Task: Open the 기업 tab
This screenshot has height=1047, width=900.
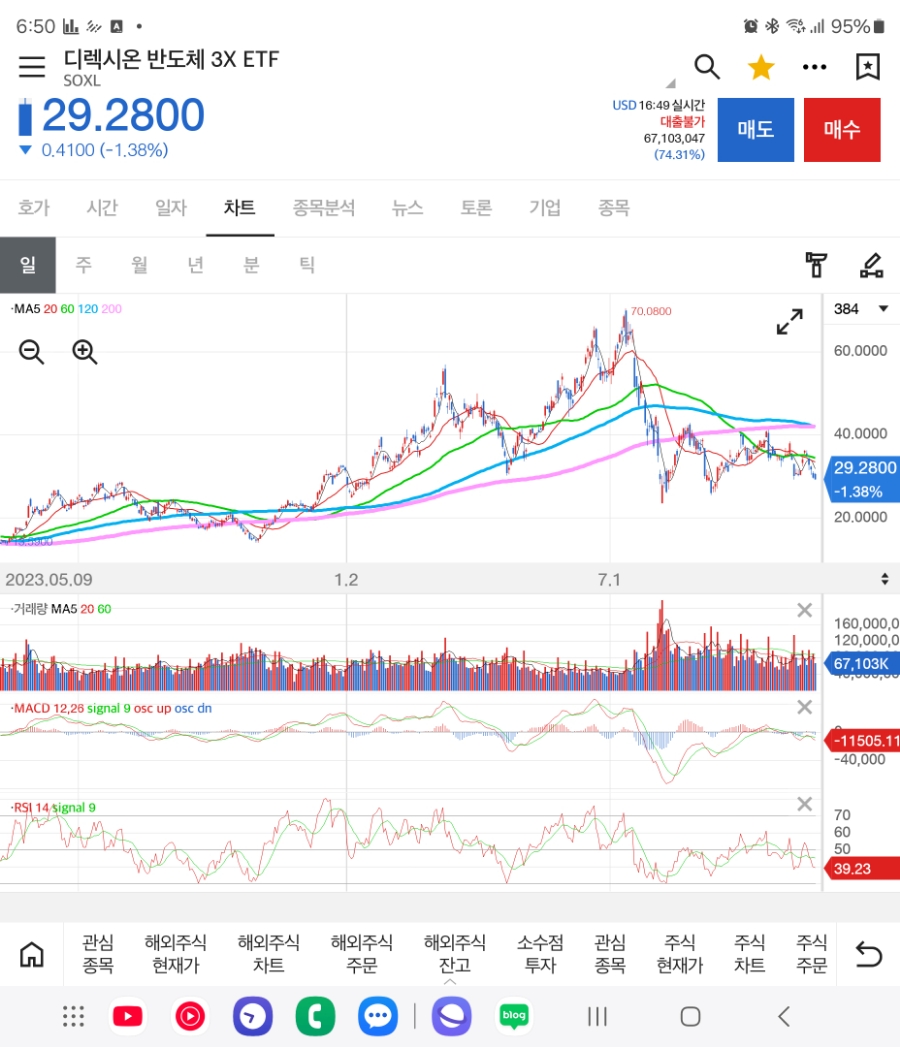Action: tap(545, 208)
